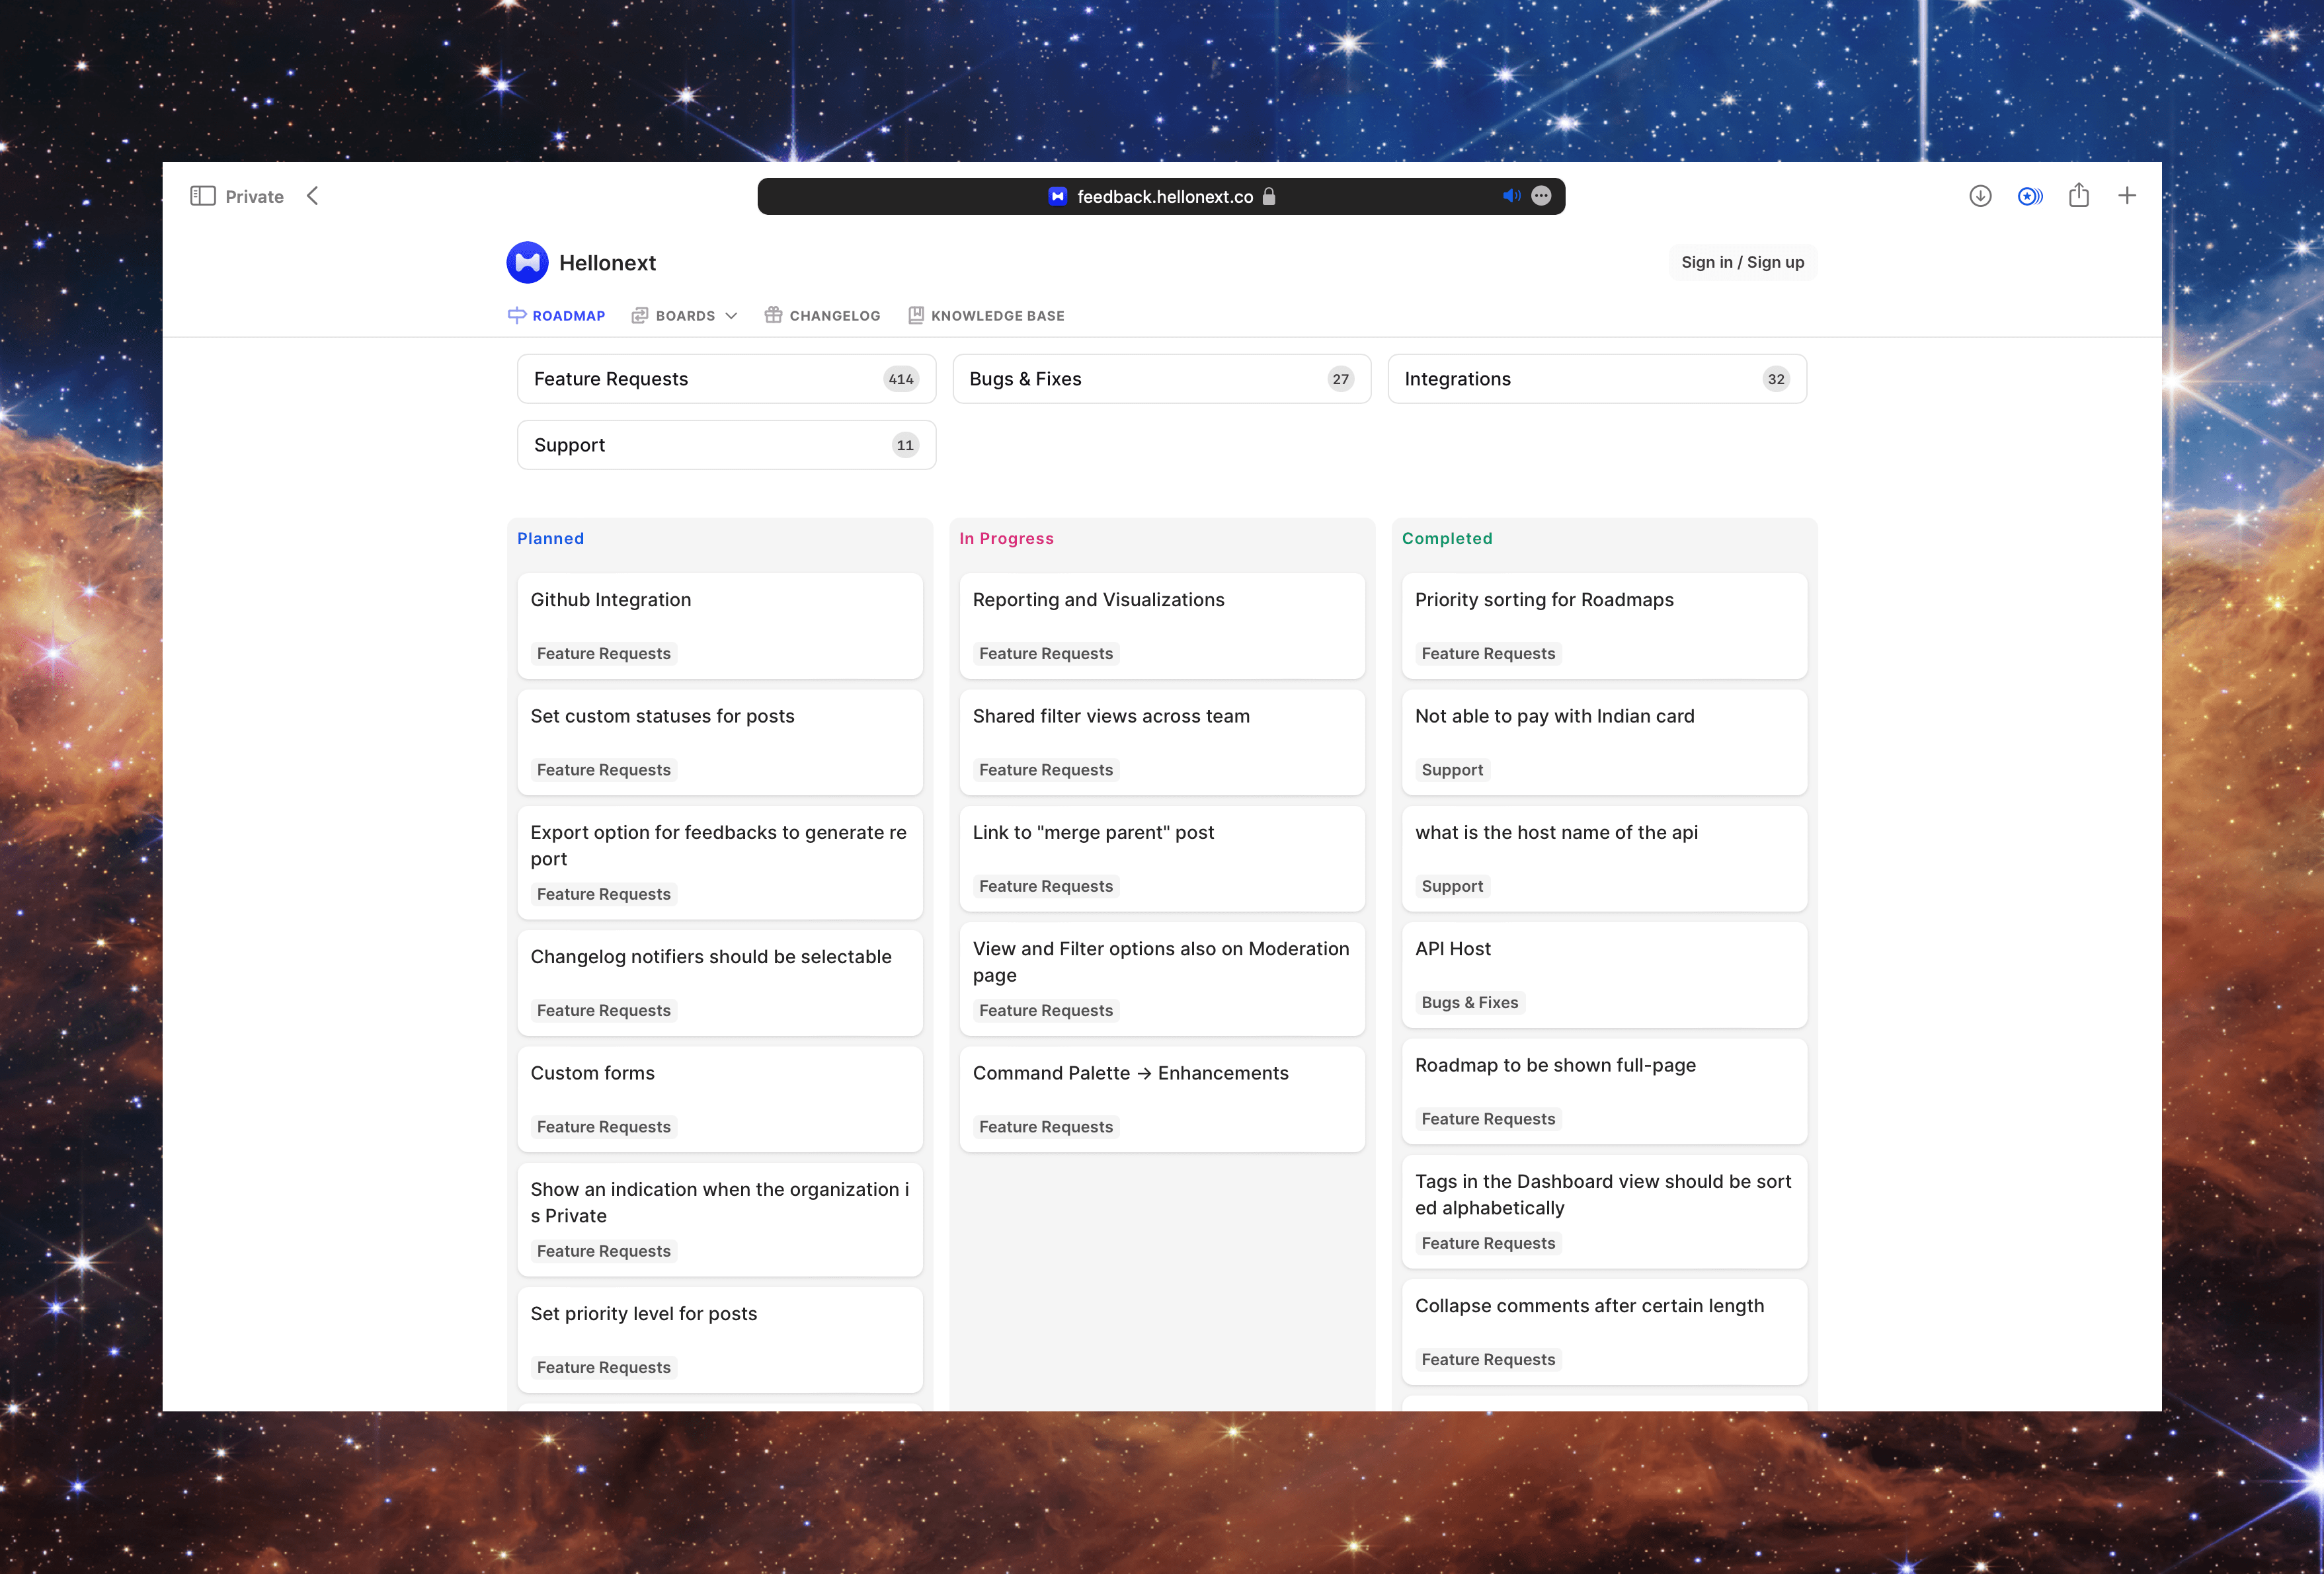2324x1574 pixels.
Task: Click the Boards grid icon
Action: [x=639, y=315]
